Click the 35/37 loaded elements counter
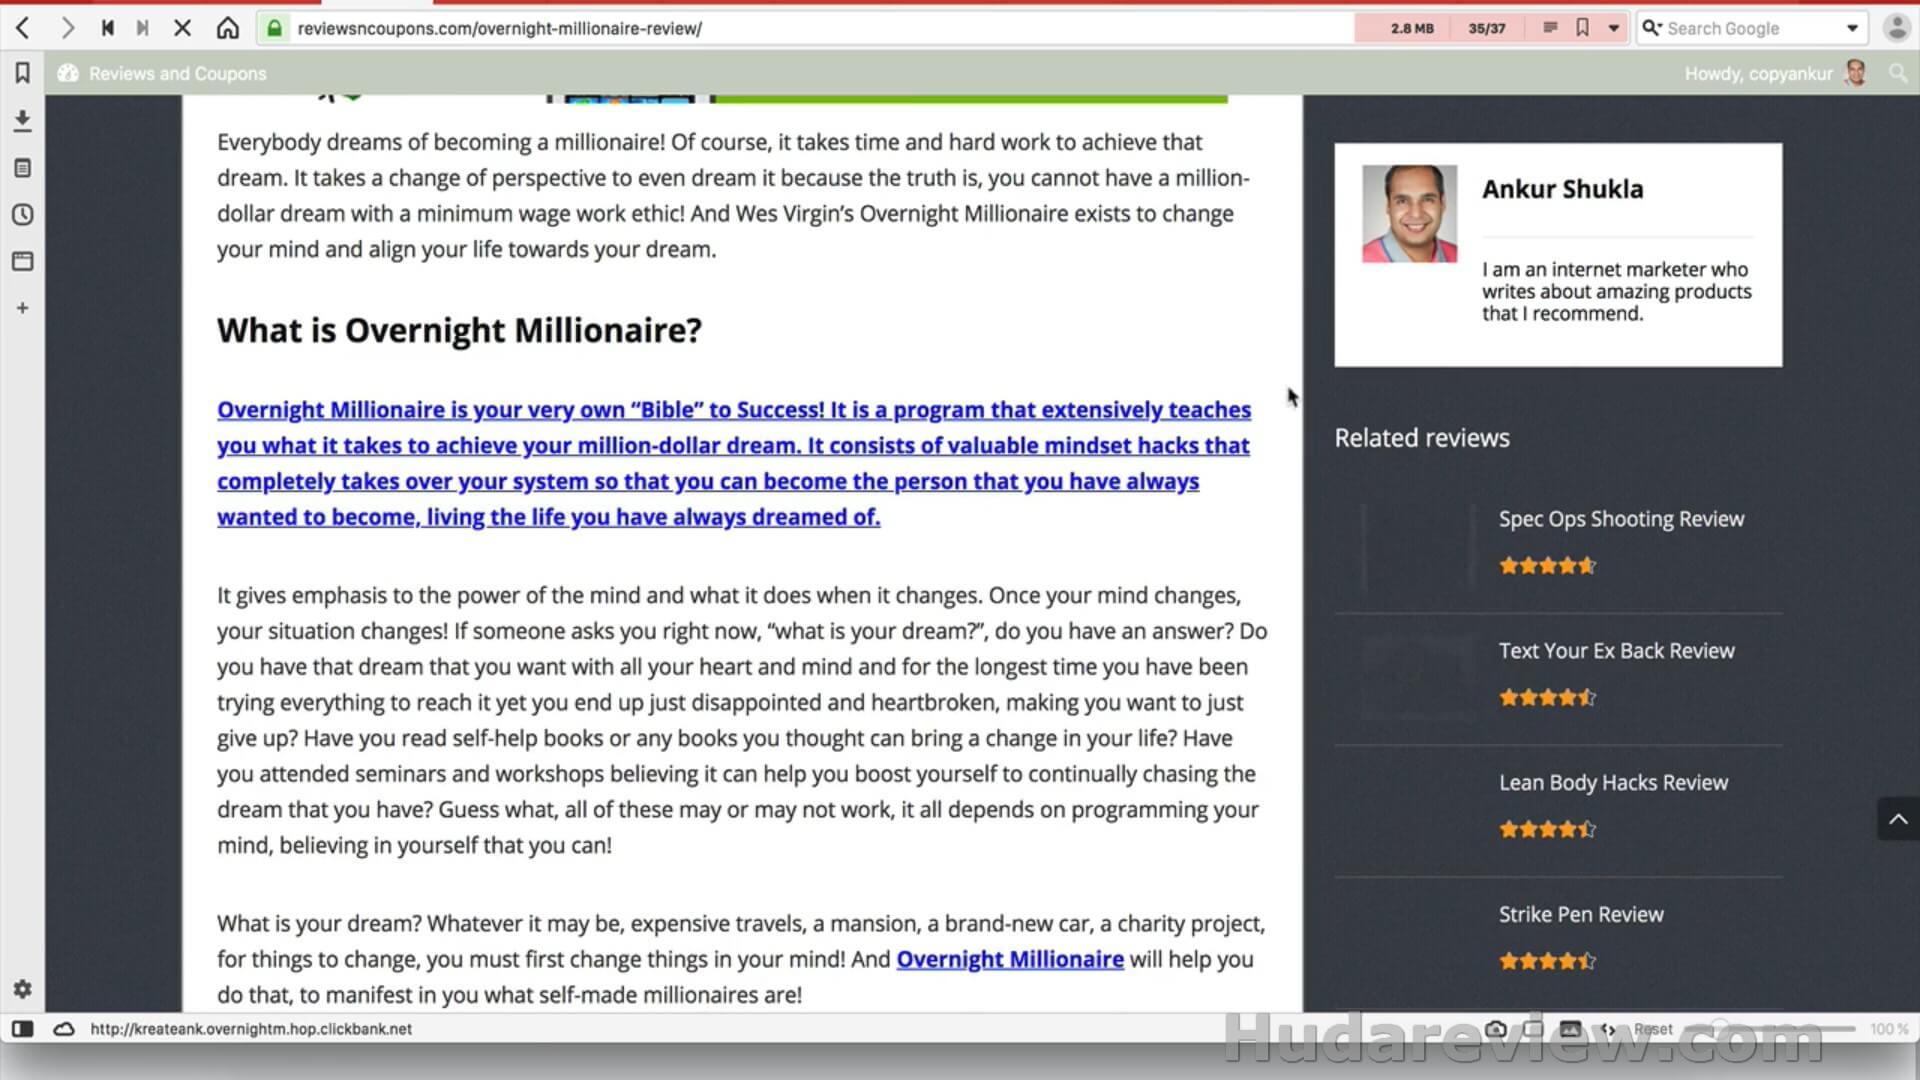 tap(1487, 28)
